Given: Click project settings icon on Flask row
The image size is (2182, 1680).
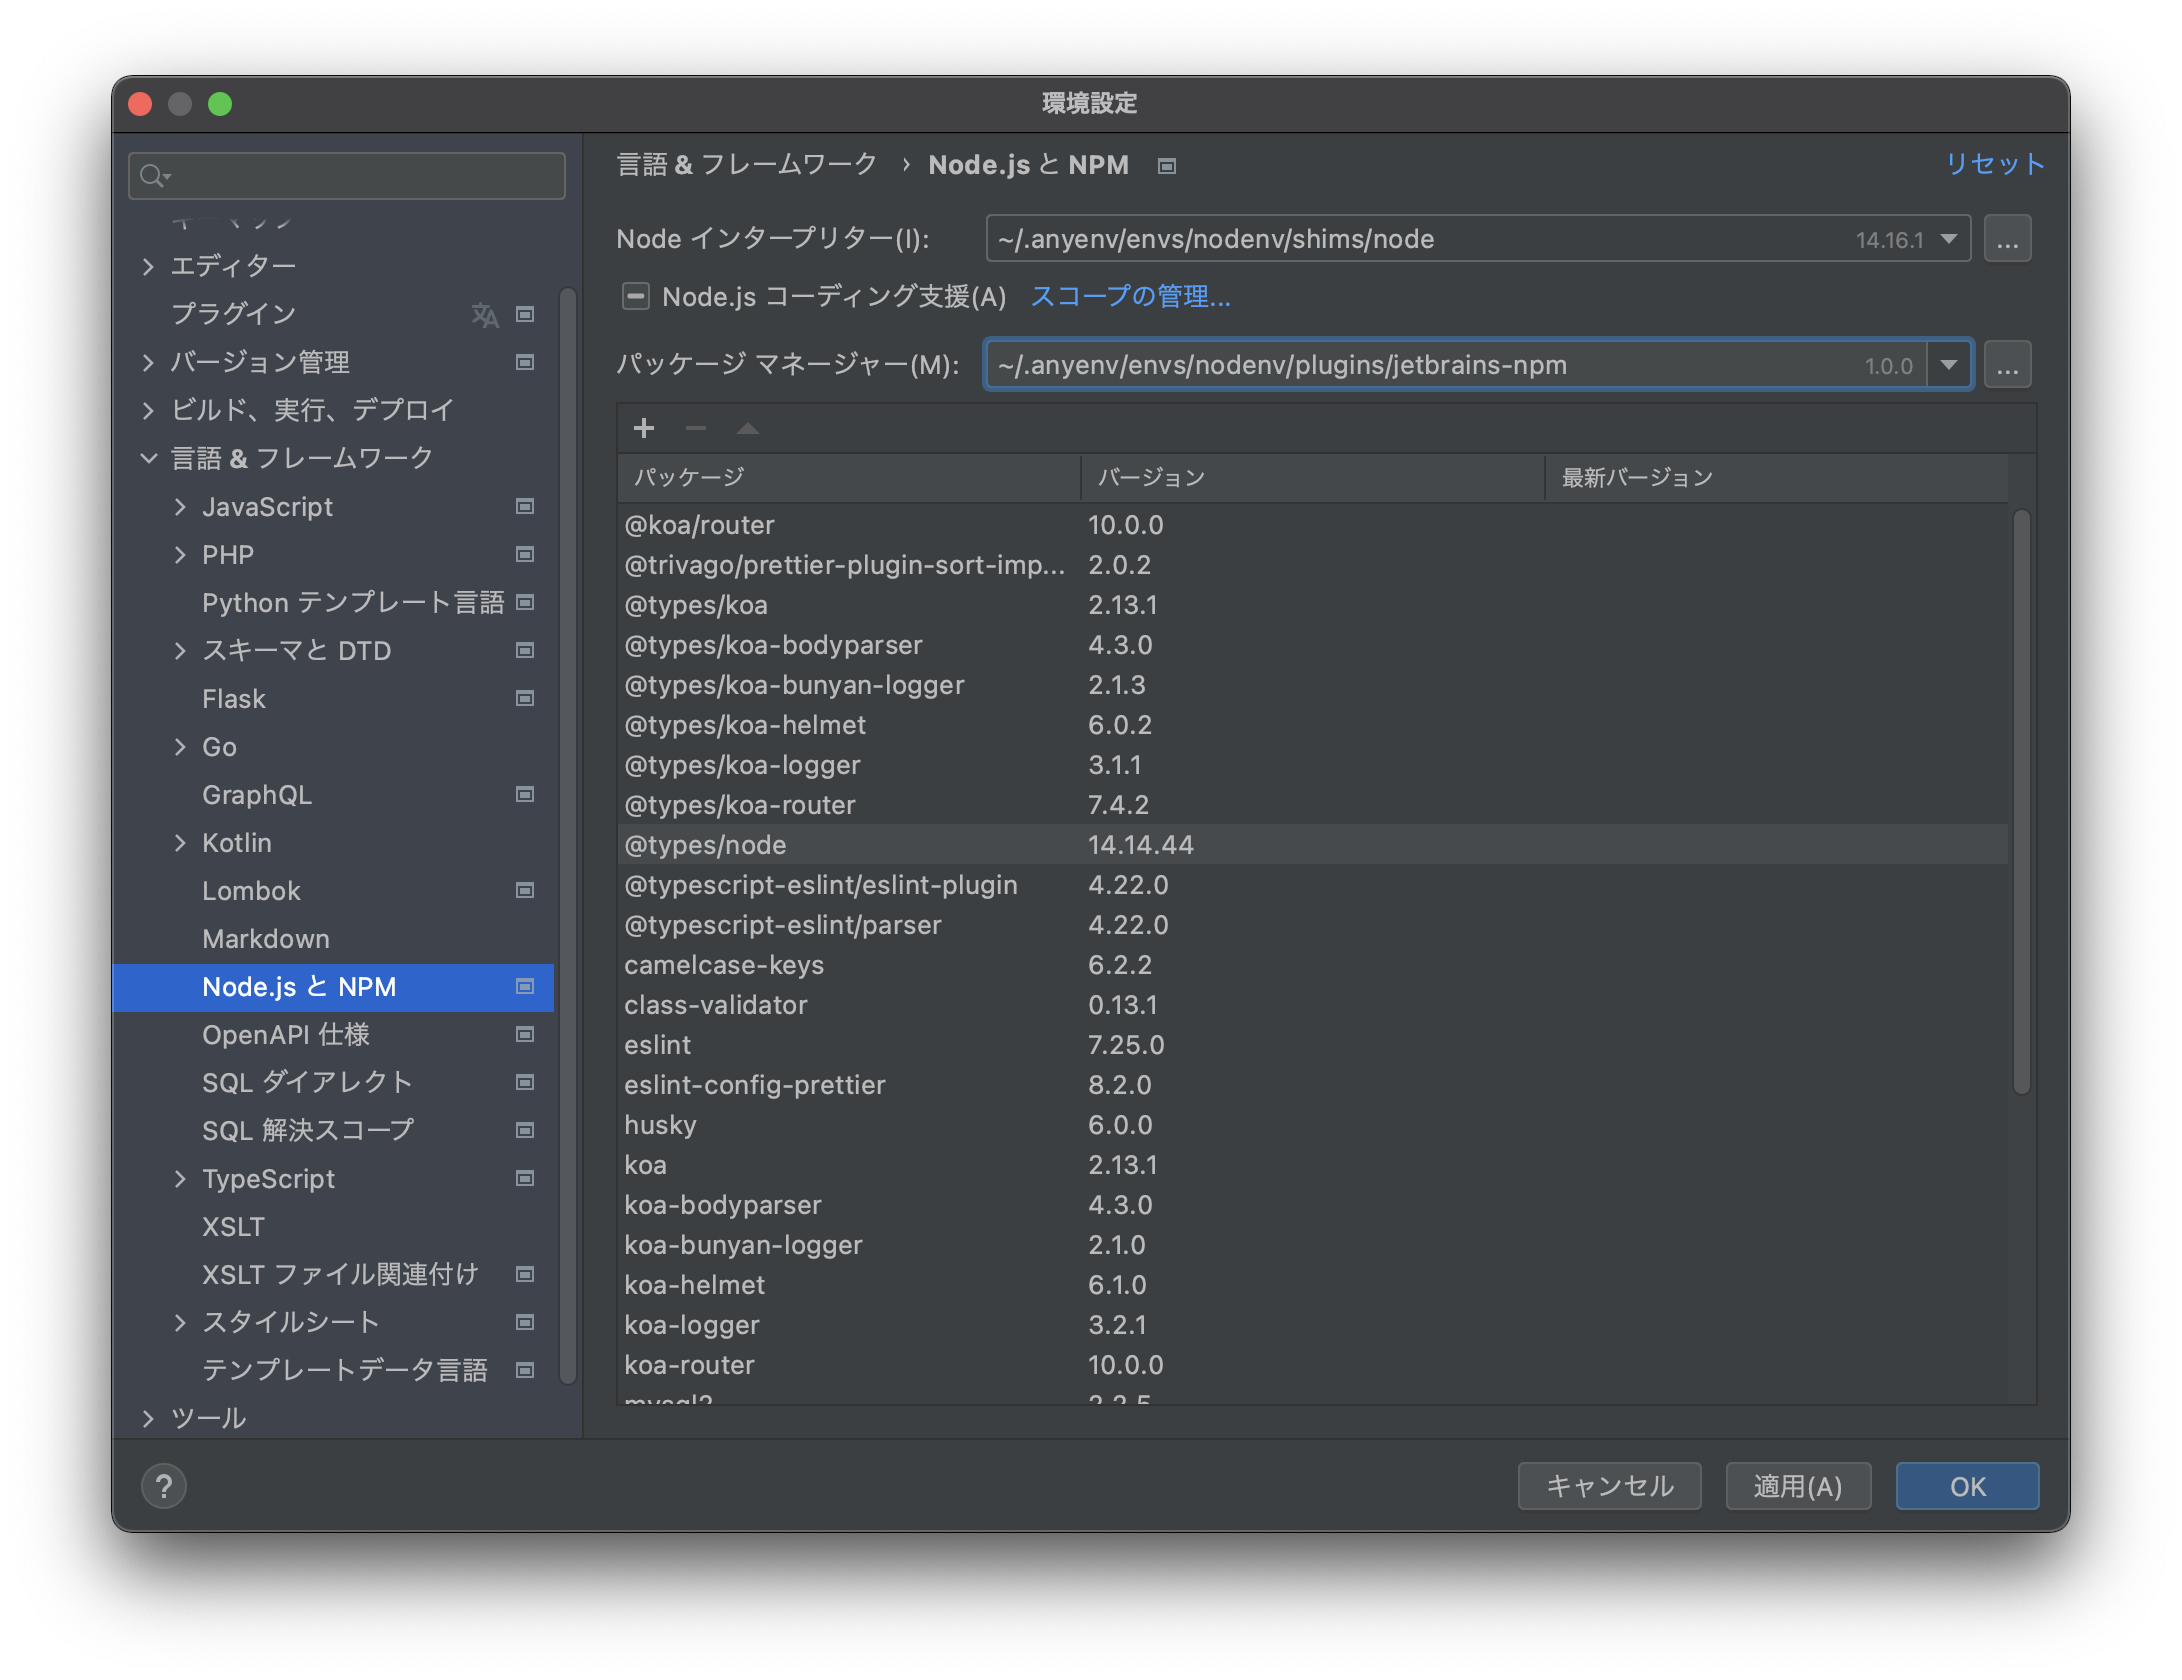Looking at the screenshot, I should tap(524, 699).
